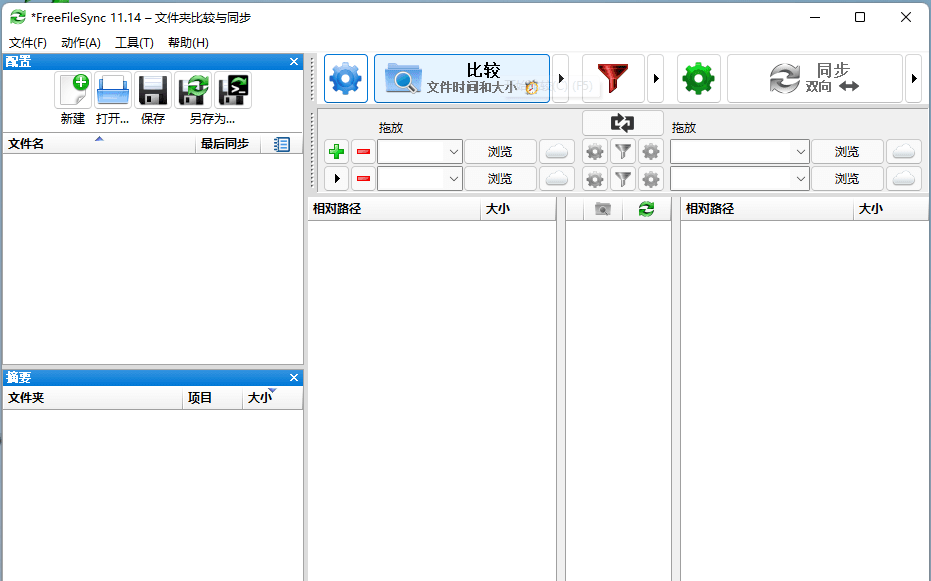The image size is (931, 581).
Task: Sort summary by 大小 column
Action: [x=273, y=398]
